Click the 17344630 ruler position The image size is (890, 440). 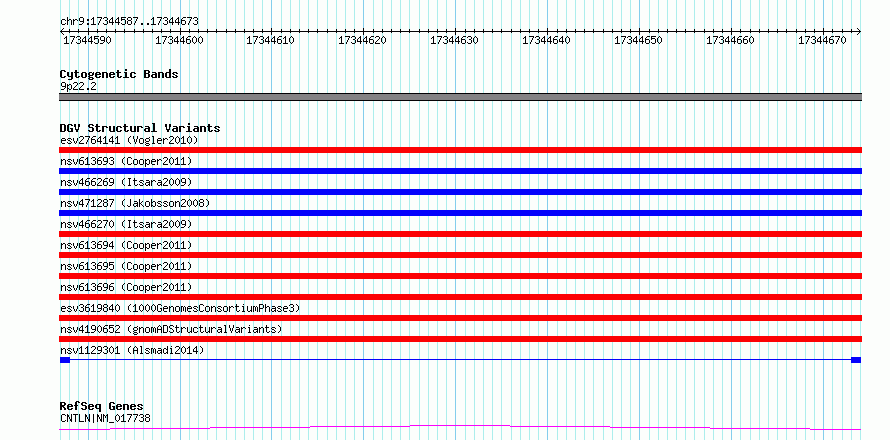point(455,40)
